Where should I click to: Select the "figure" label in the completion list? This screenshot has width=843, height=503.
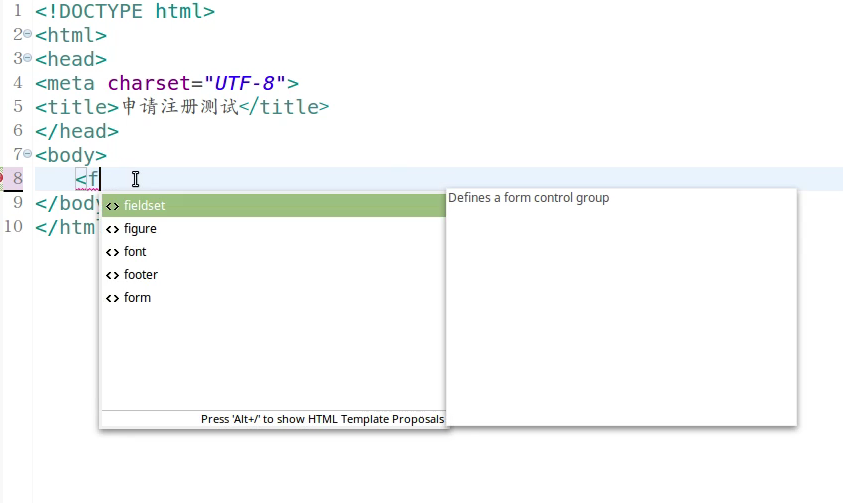tap(140, 229)
